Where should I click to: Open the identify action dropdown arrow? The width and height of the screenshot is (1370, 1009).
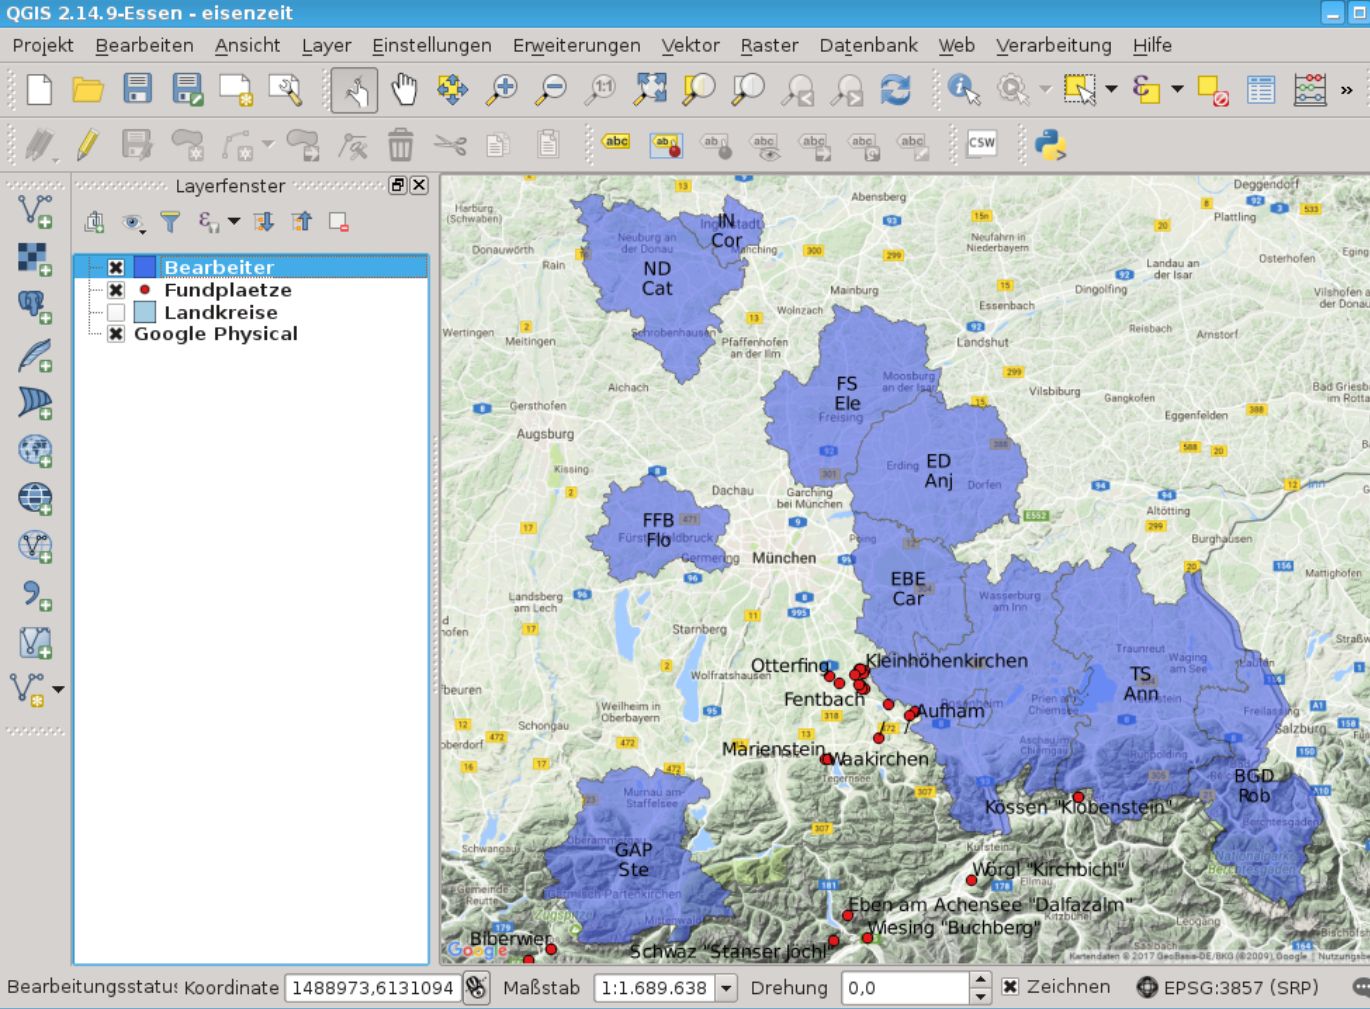[x=1045, y=90]
